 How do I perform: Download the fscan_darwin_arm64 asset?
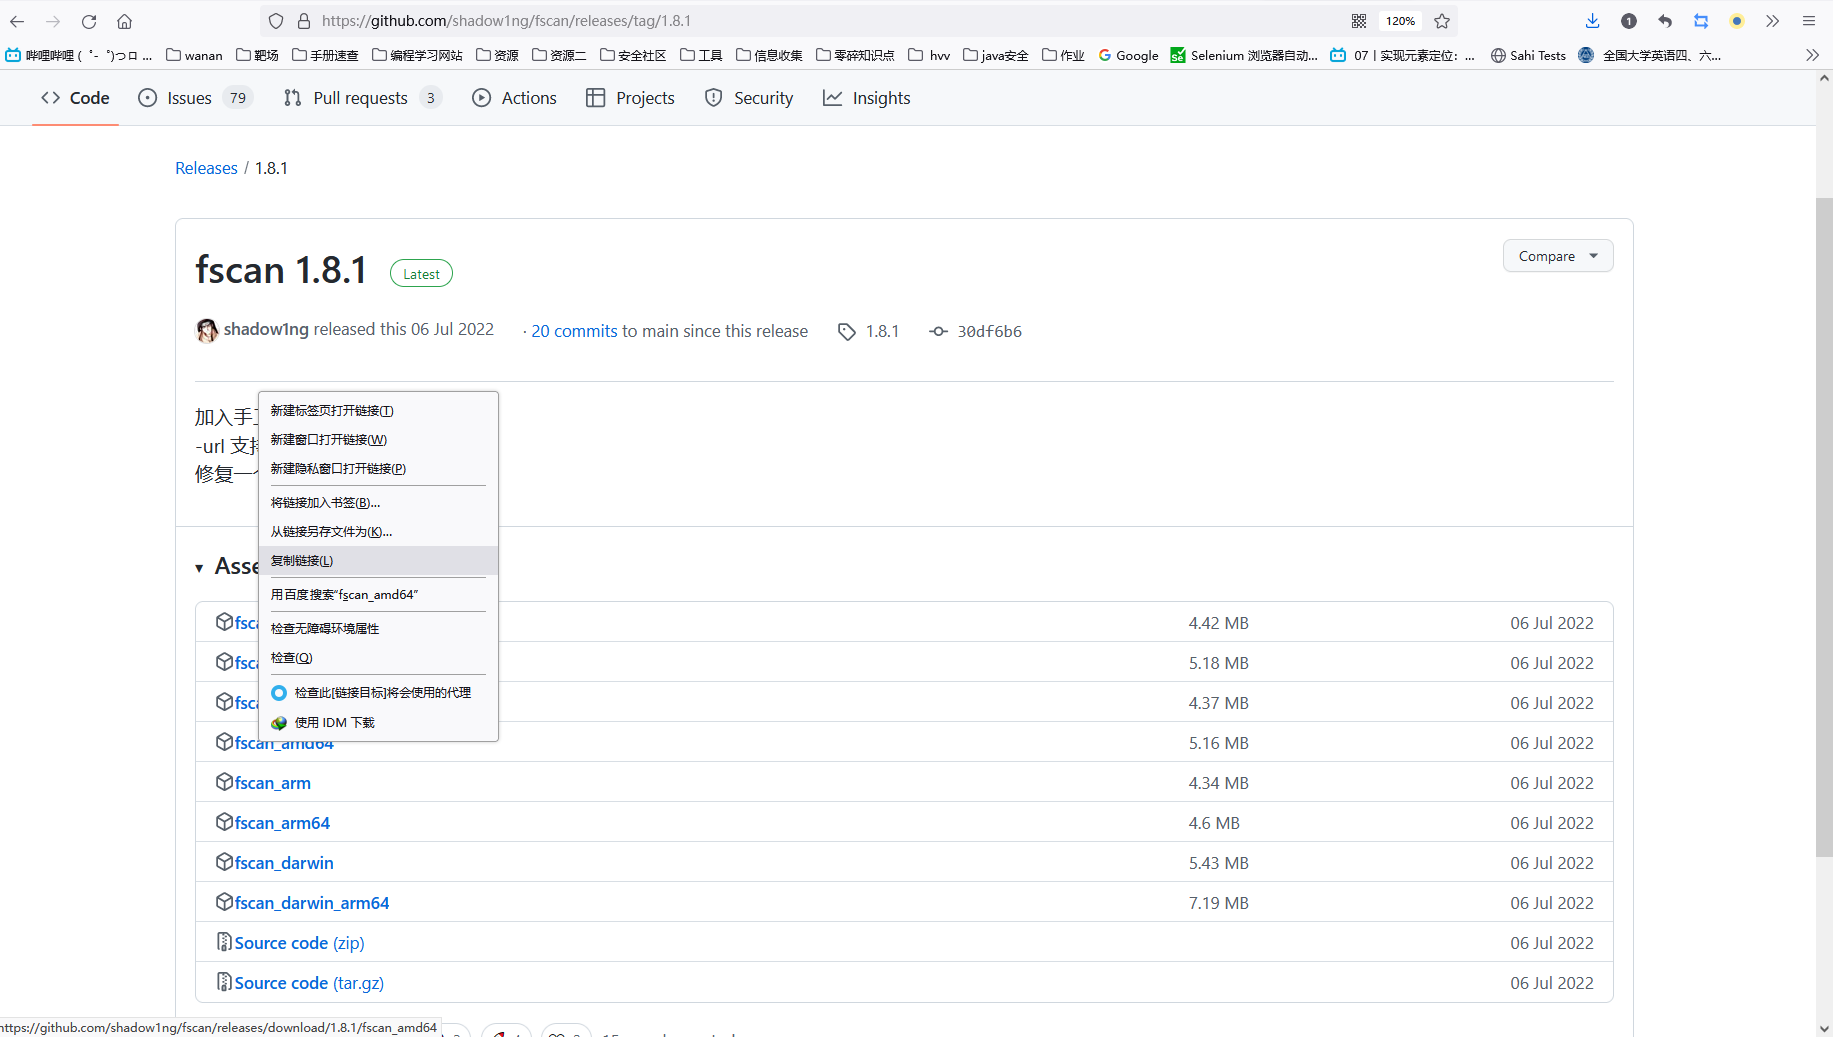click(312, 903)
